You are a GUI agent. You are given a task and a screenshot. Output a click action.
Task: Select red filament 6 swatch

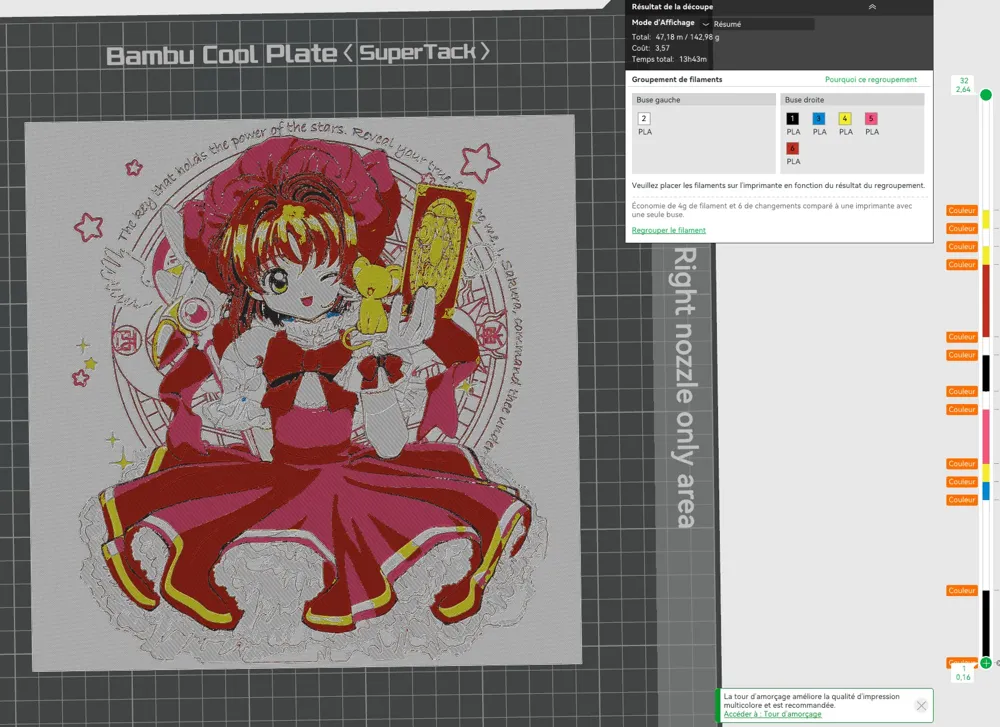coord(792,149)
